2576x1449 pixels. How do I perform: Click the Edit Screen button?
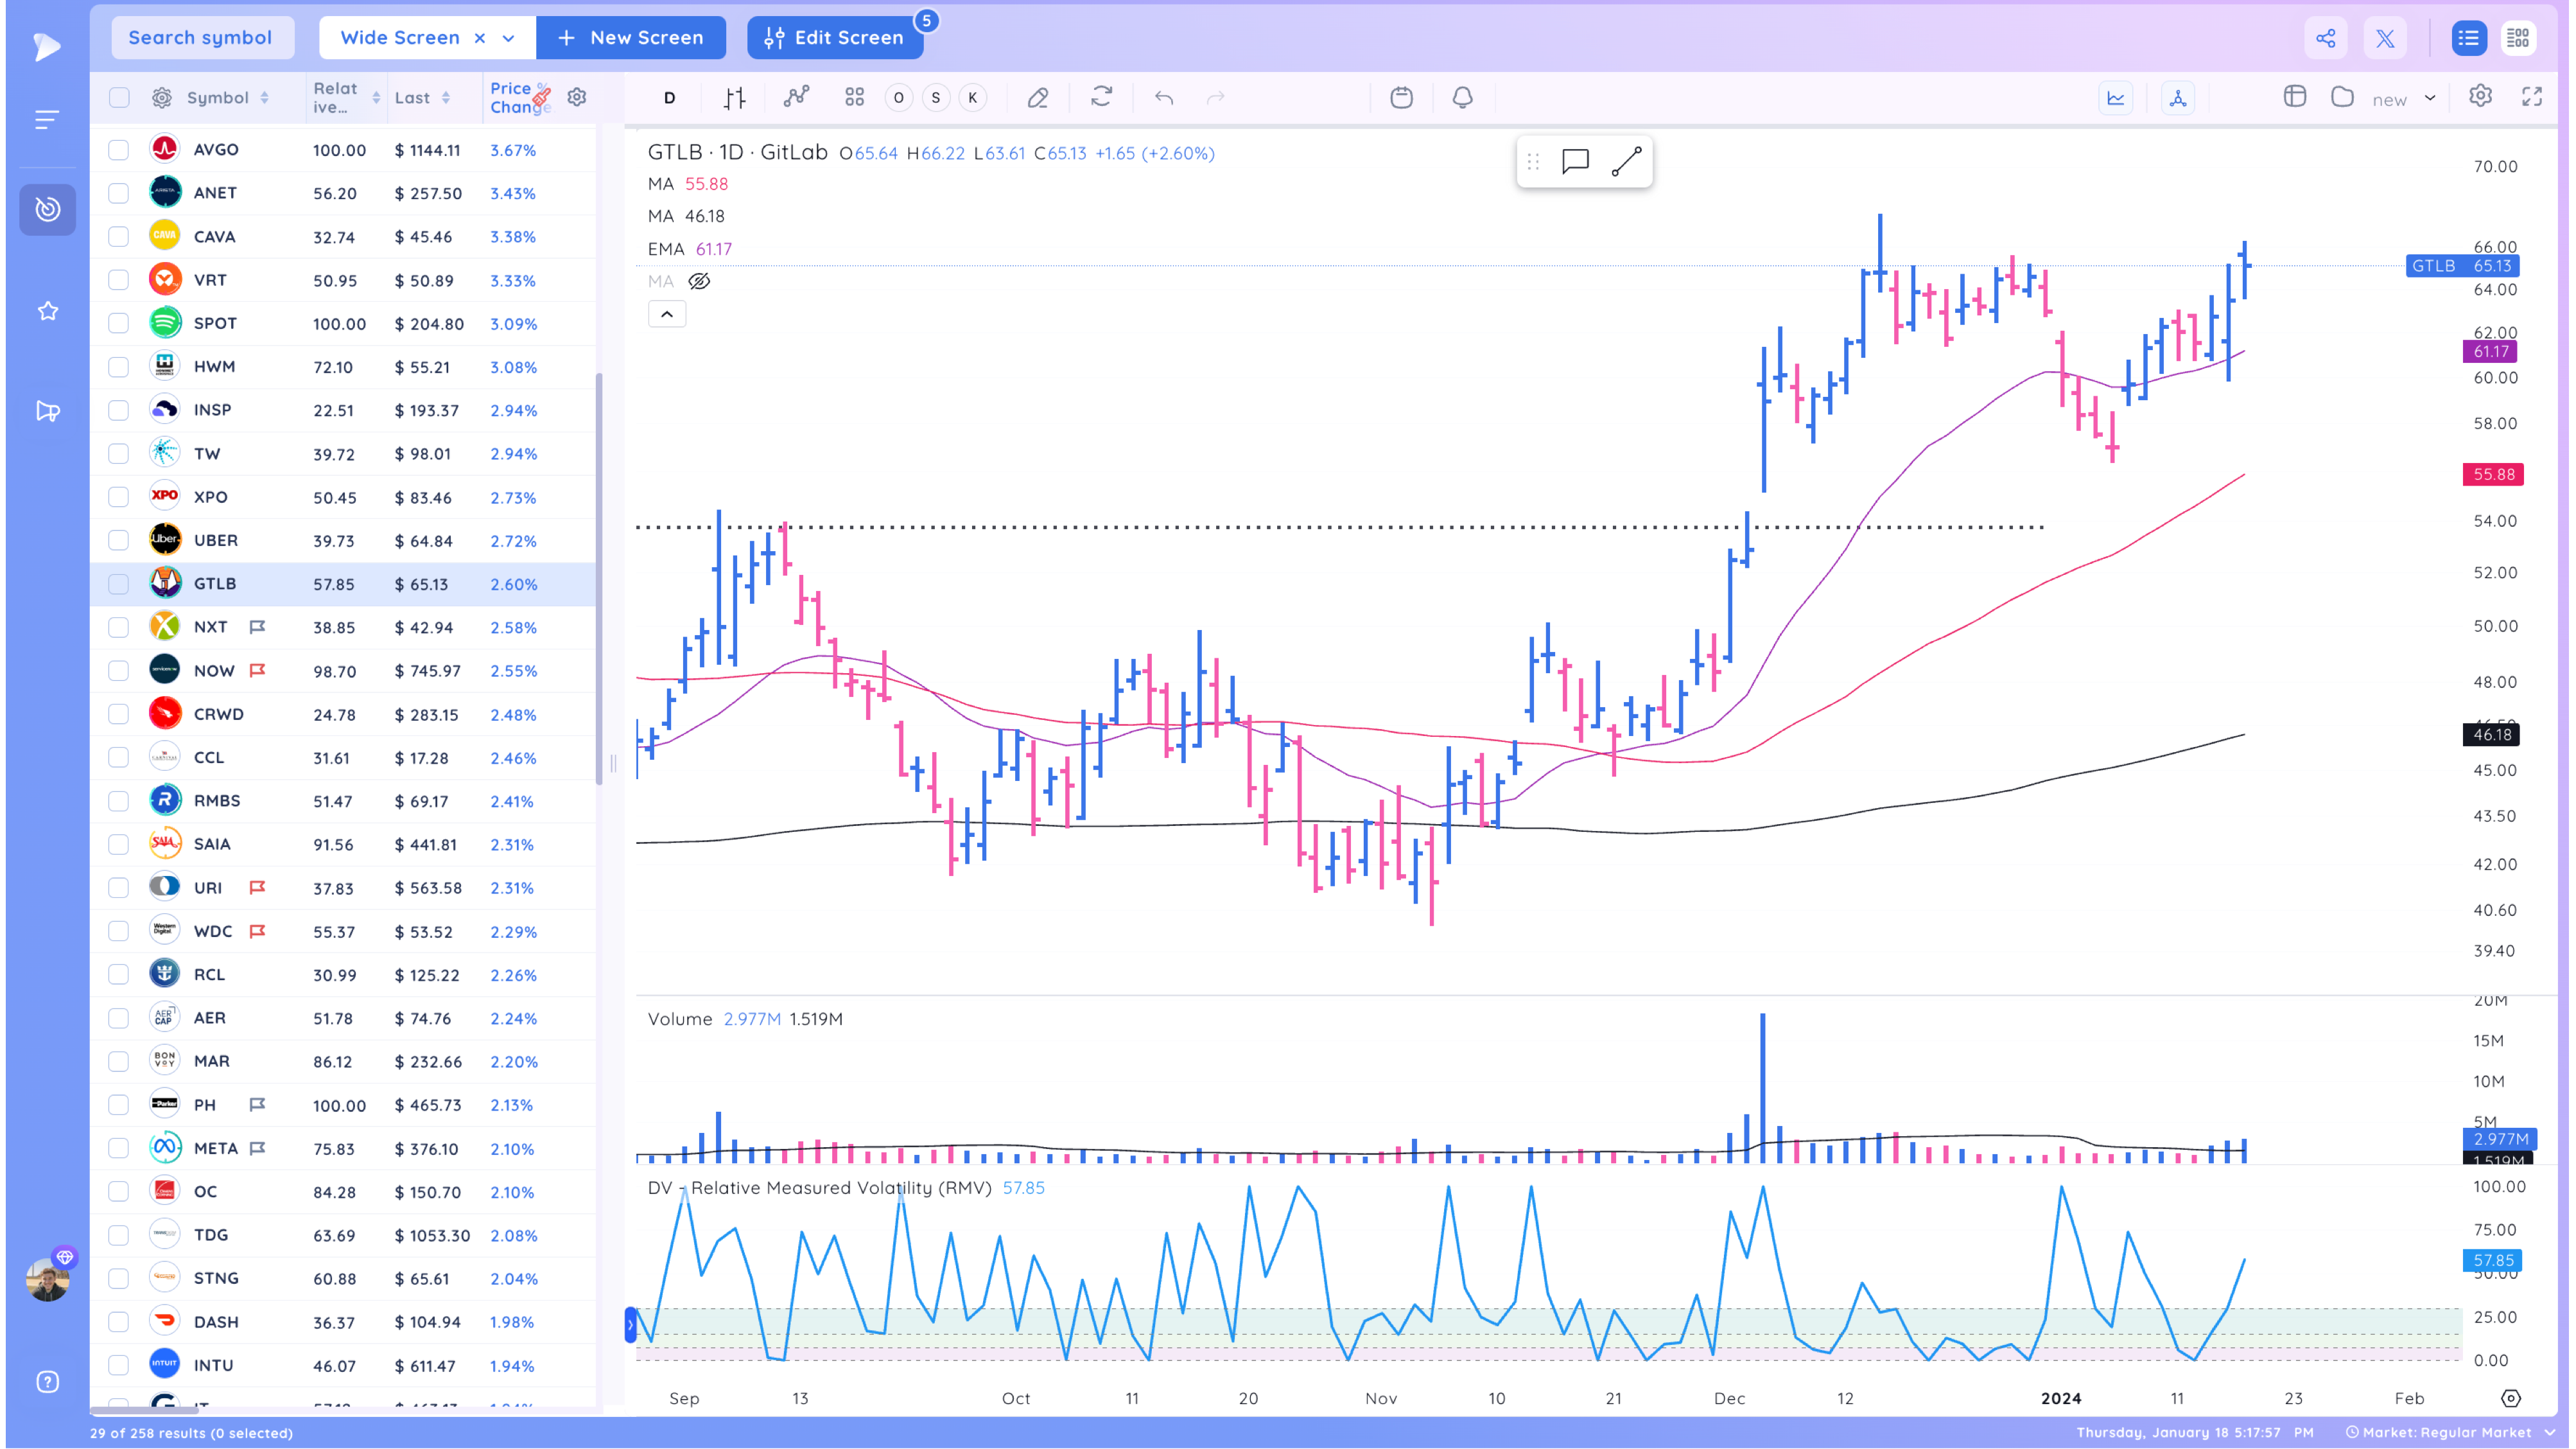pos(834,38)
